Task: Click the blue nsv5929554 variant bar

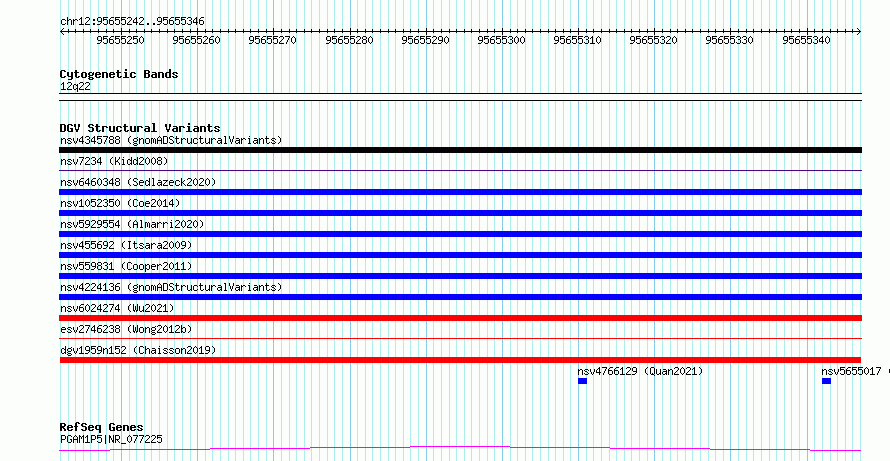Action: tap(460, 234)
